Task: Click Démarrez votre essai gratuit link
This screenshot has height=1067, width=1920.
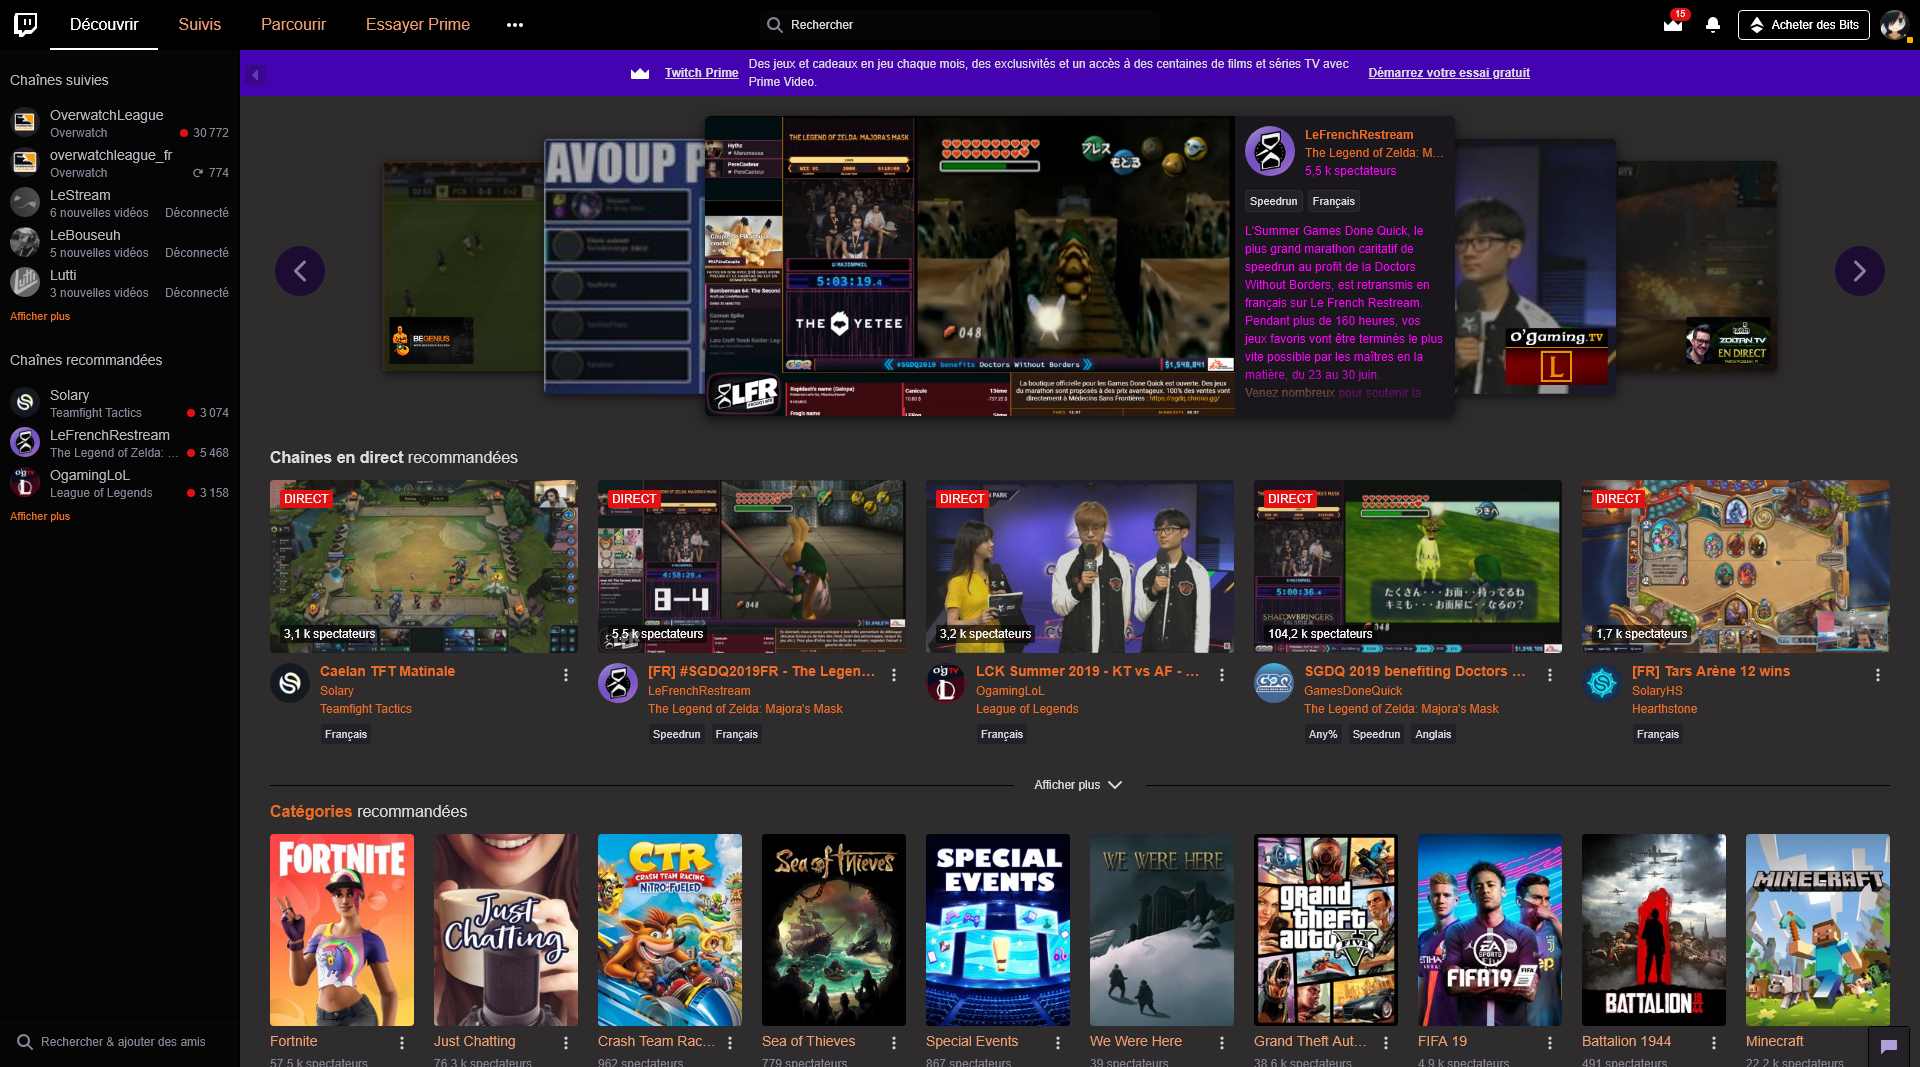Action: tap(1449, 73)
